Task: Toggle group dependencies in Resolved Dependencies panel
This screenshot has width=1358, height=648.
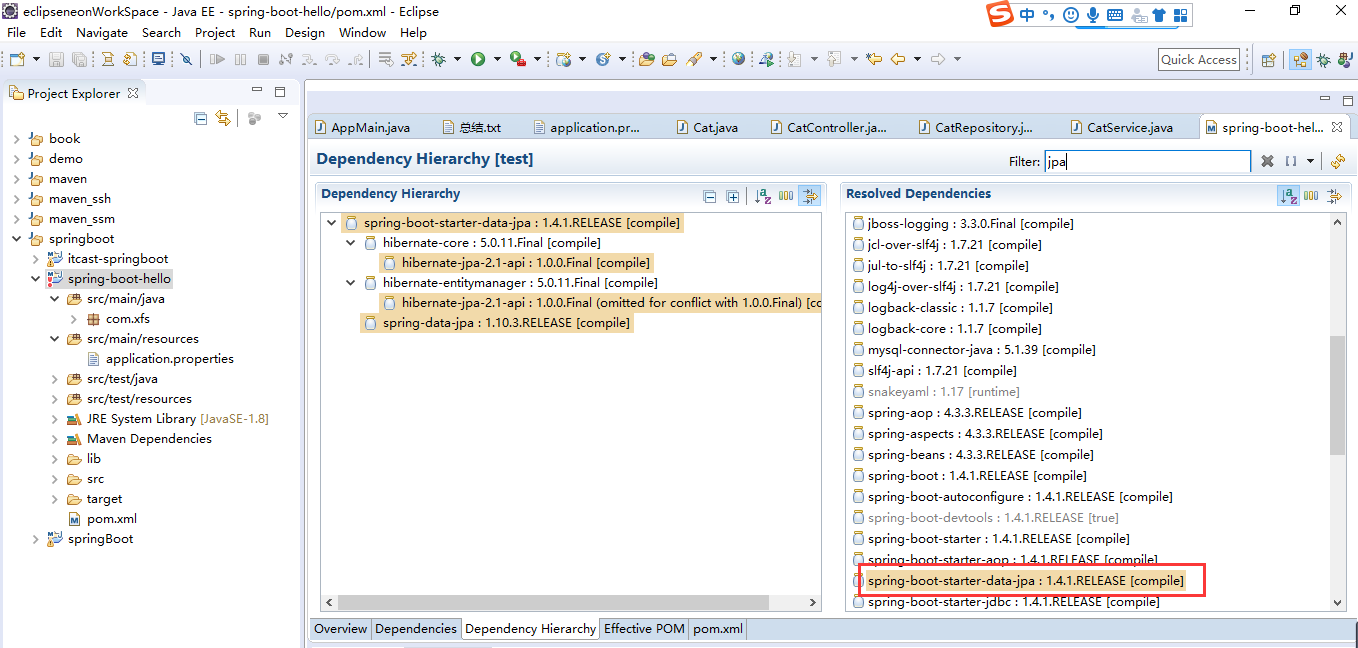Action: [x=1311, y=196]
